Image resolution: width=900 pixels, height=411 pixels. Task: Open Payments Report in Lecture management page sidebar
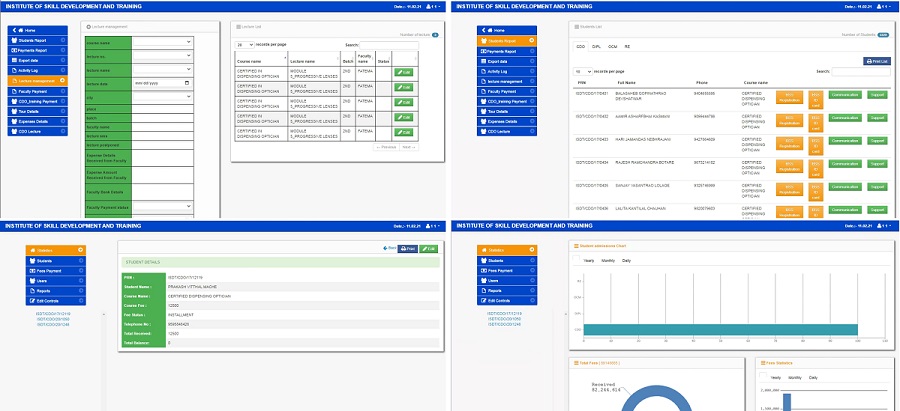point(38,51)
